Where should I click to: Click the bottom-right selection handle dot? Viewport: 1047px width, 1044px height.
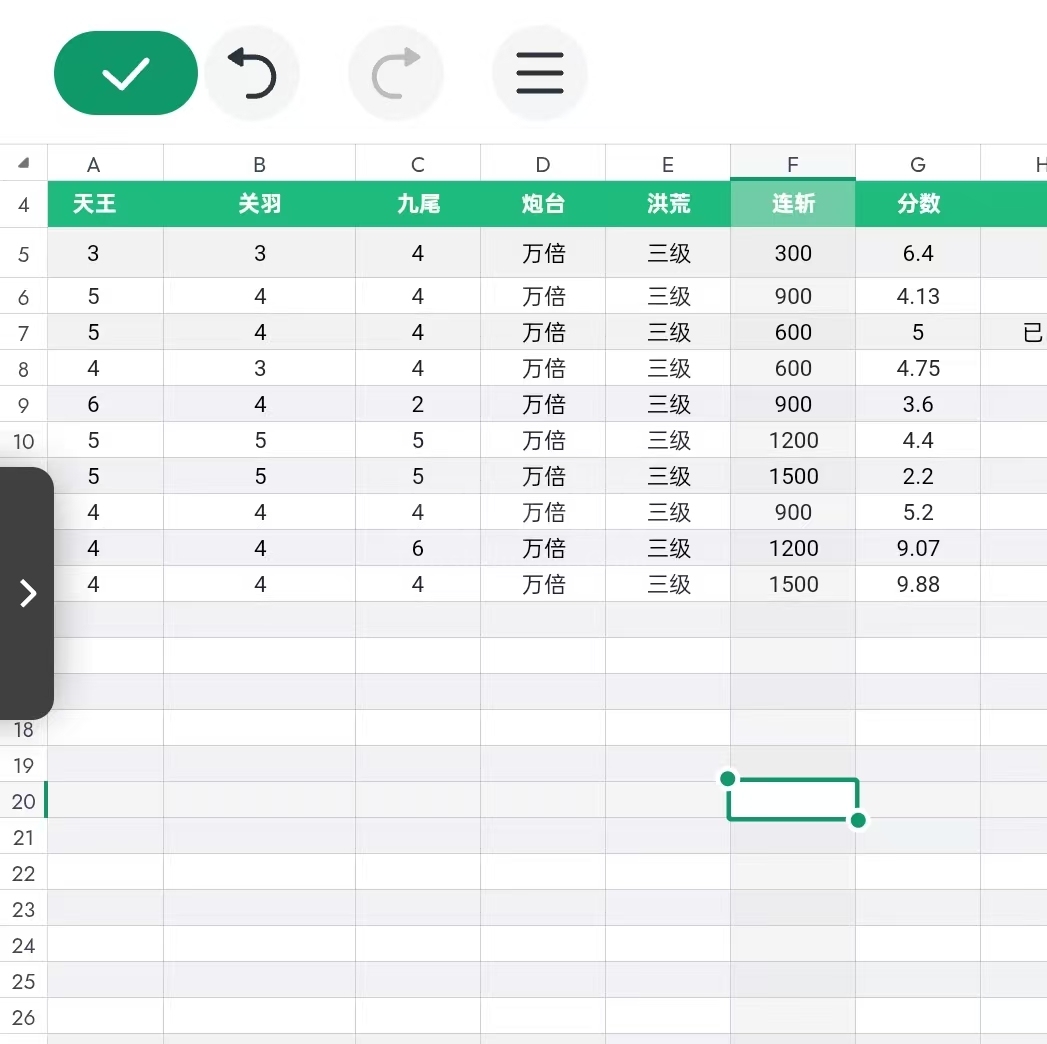point(858,820)
